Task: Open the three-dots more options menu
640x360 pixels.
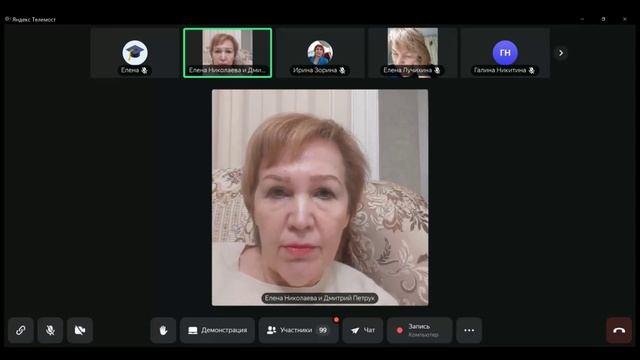Action: [469, 330]
